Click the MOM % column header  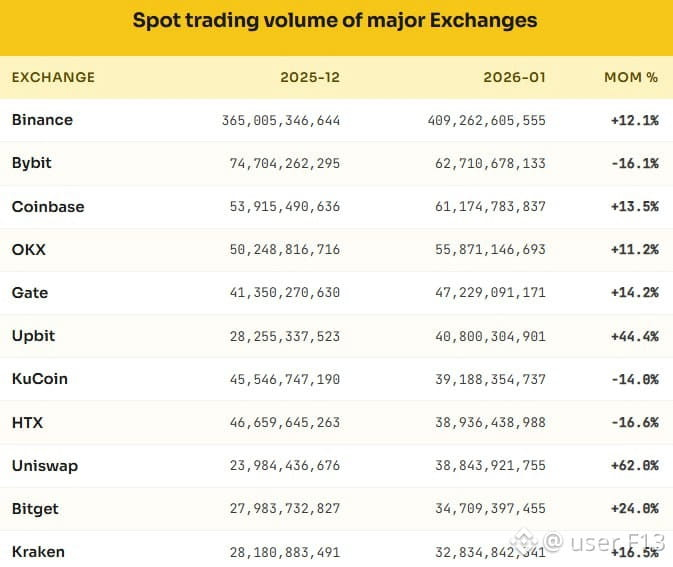[631, 77]
